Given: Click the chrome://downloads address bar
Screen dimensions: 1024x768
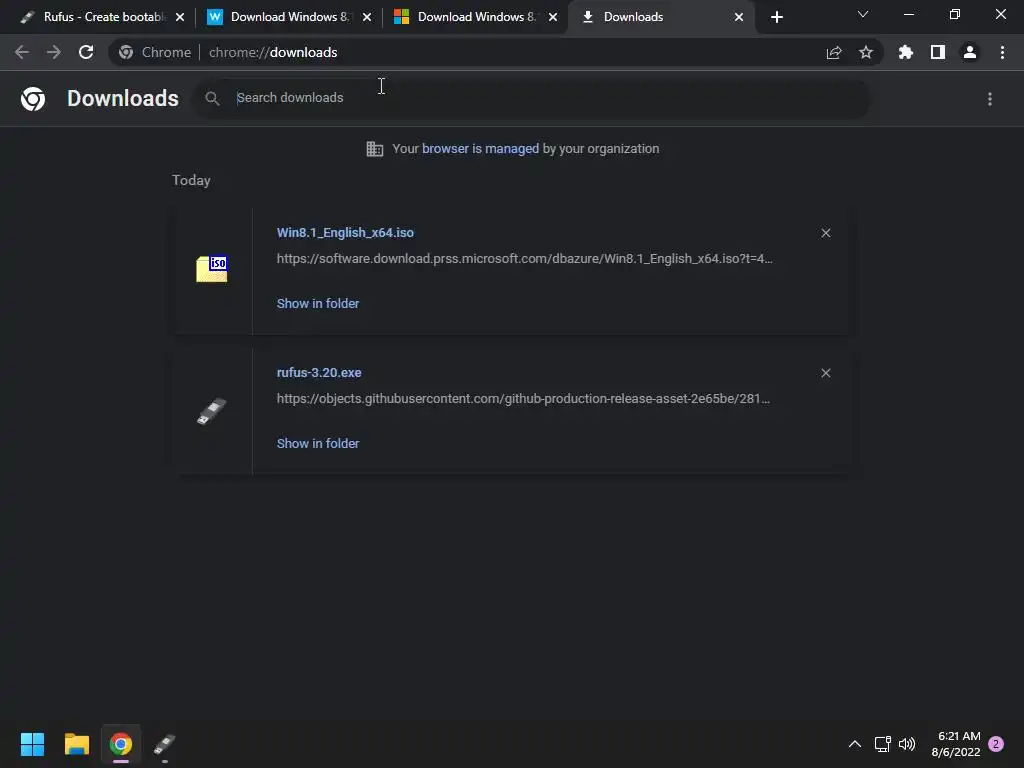Looking at the screenshot, I should pyautogui.click(x=496, y=52).
